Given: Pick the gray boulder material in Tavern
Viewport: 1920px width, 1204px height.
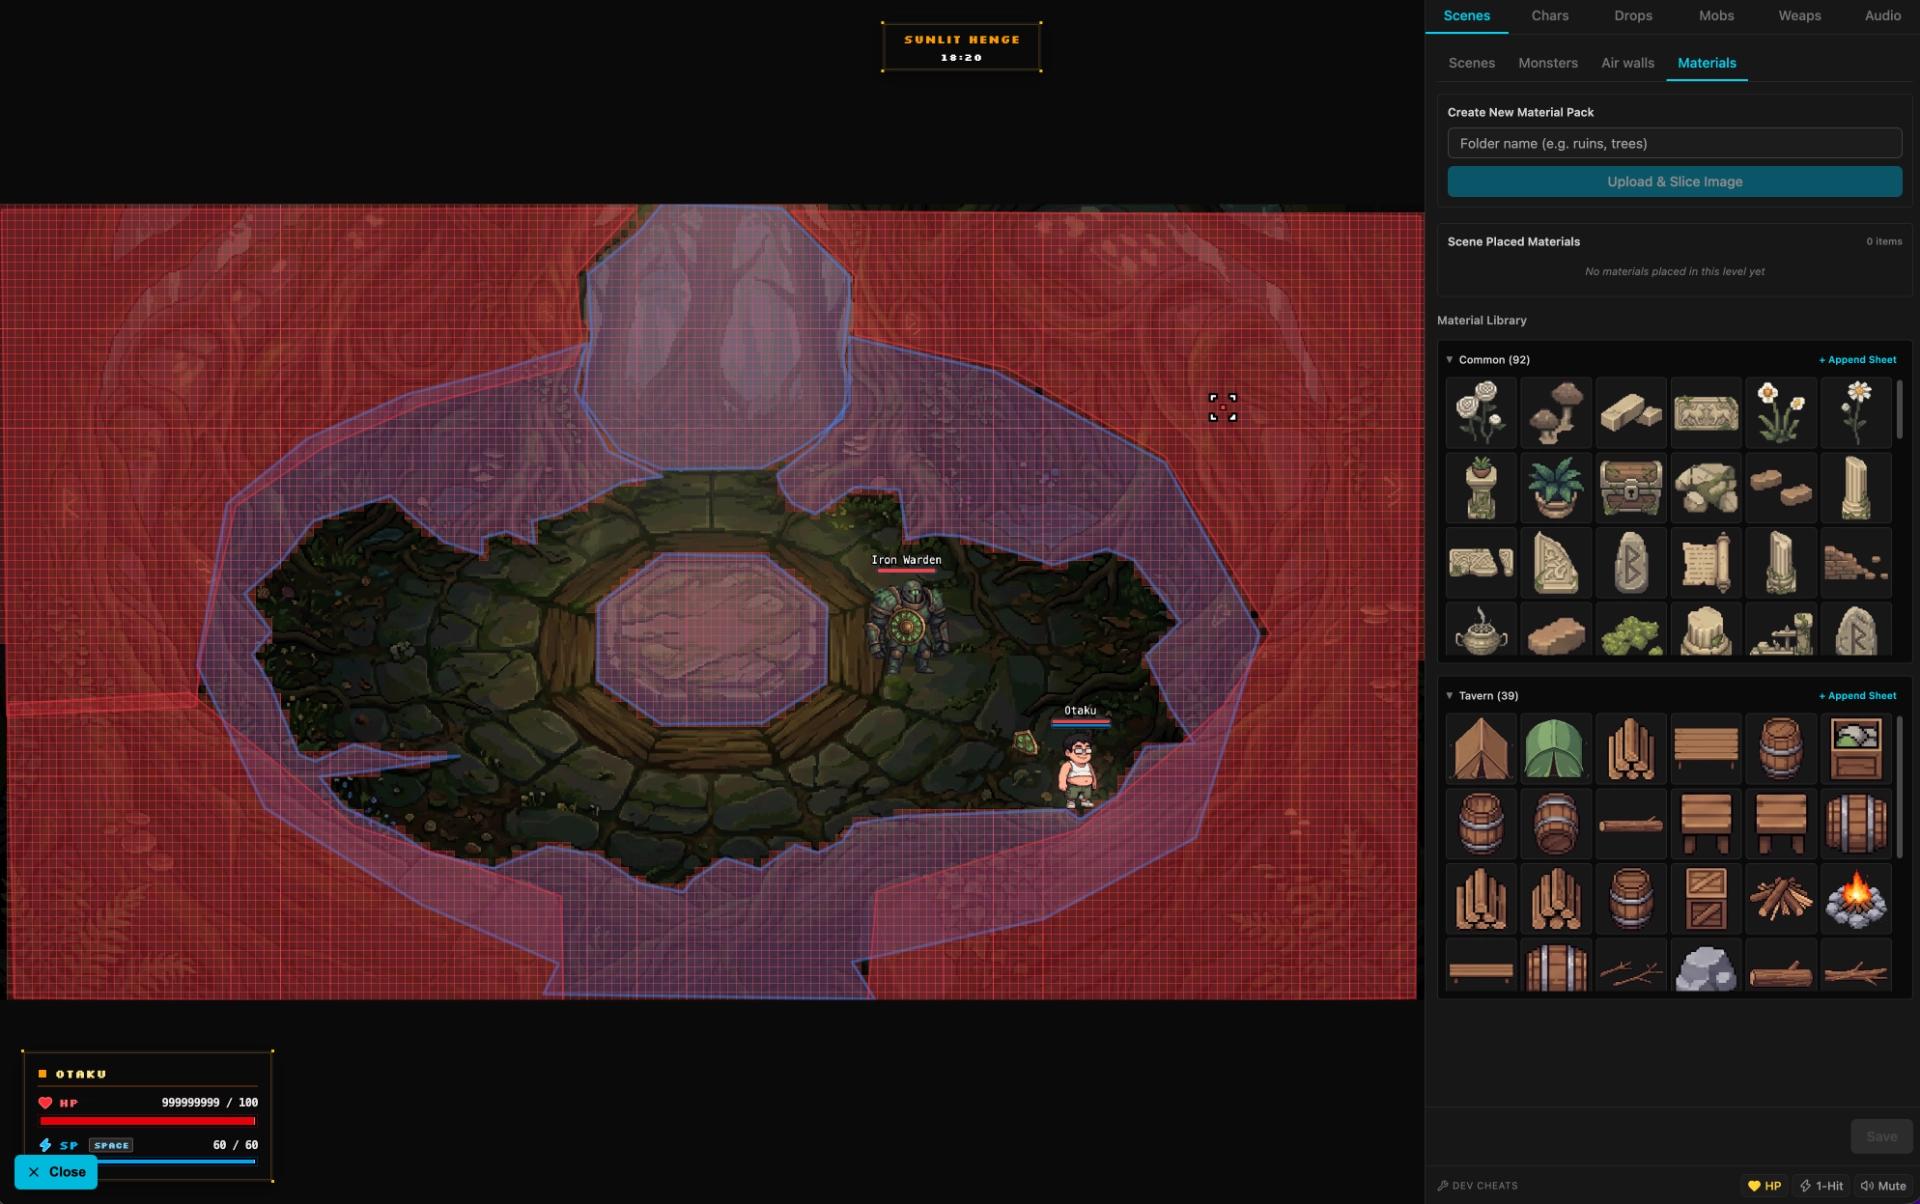Looking at the screenshot, I should coord(1706,966).
